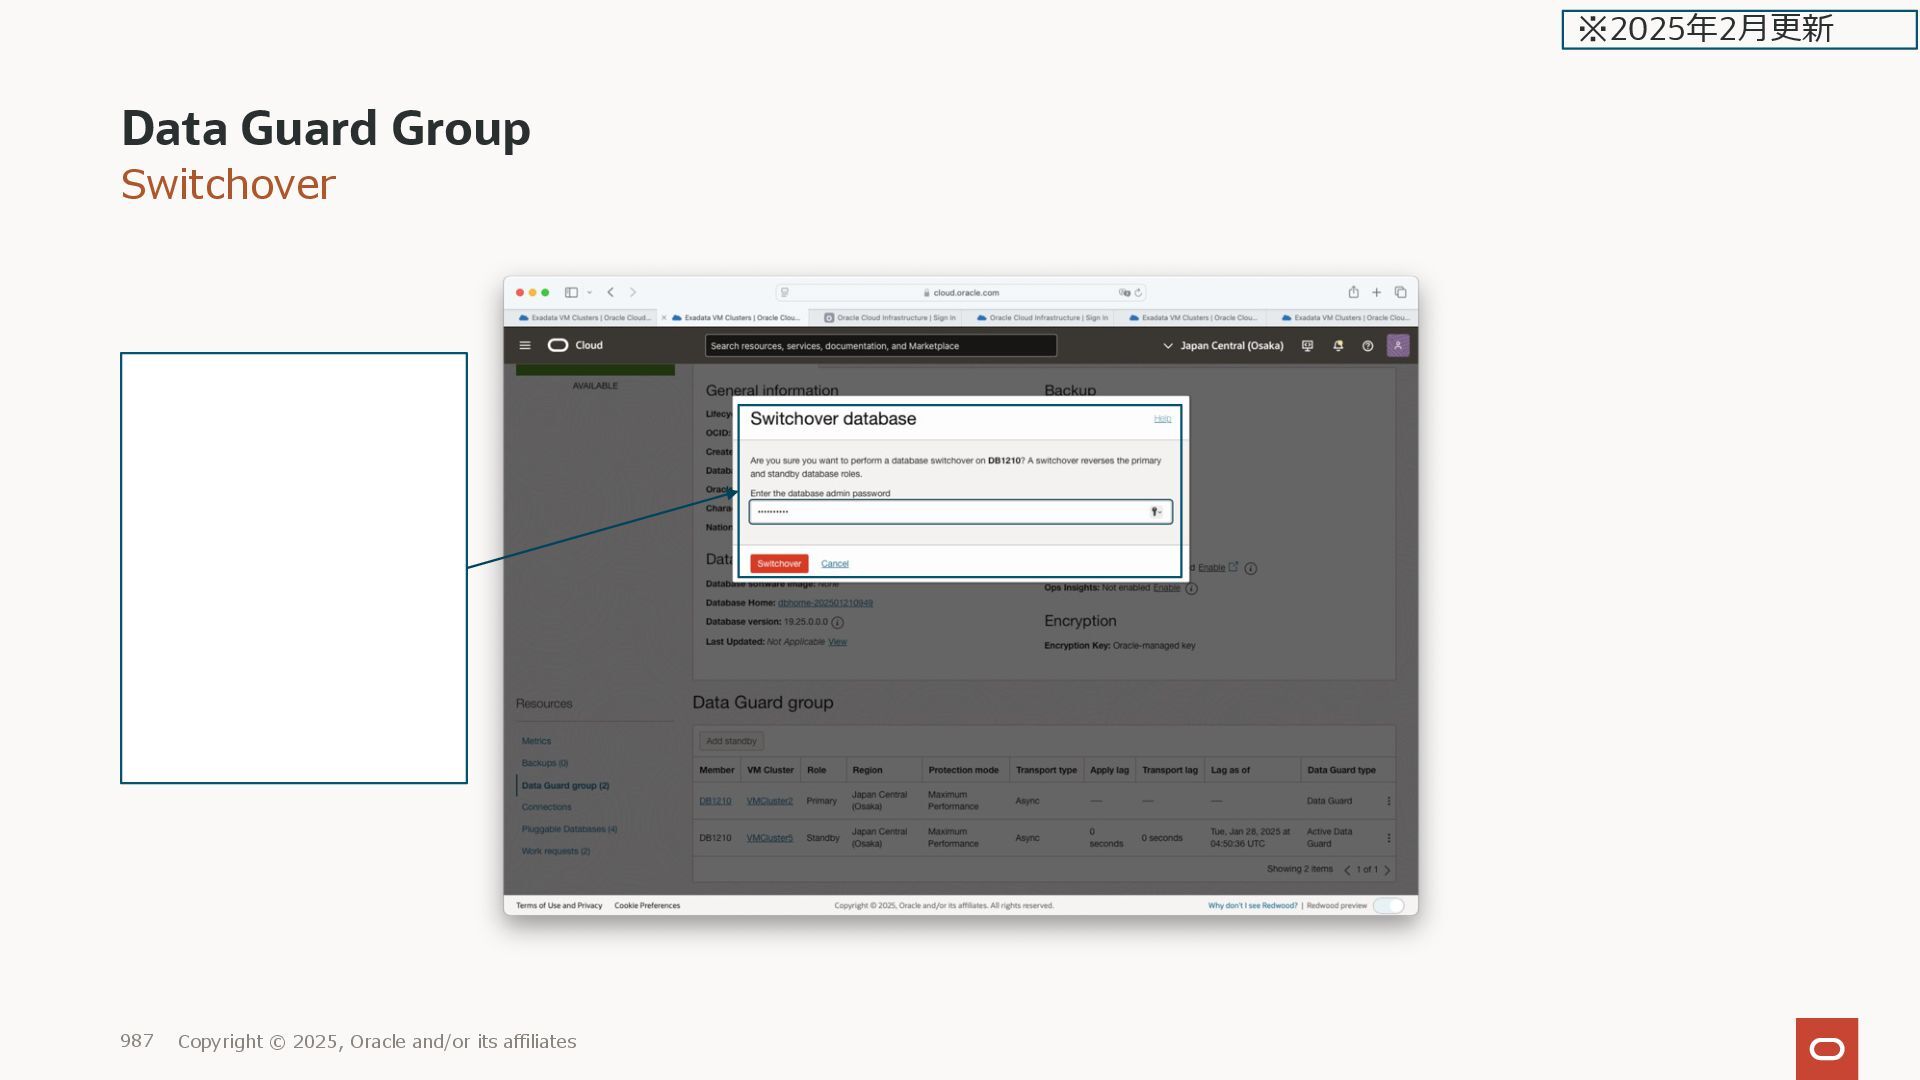The width and height of the screenshot is (1920, 1080).
Task: Switch to the Oracle Cloud Infrastructure Sign In tab
Action: point(890,318)
